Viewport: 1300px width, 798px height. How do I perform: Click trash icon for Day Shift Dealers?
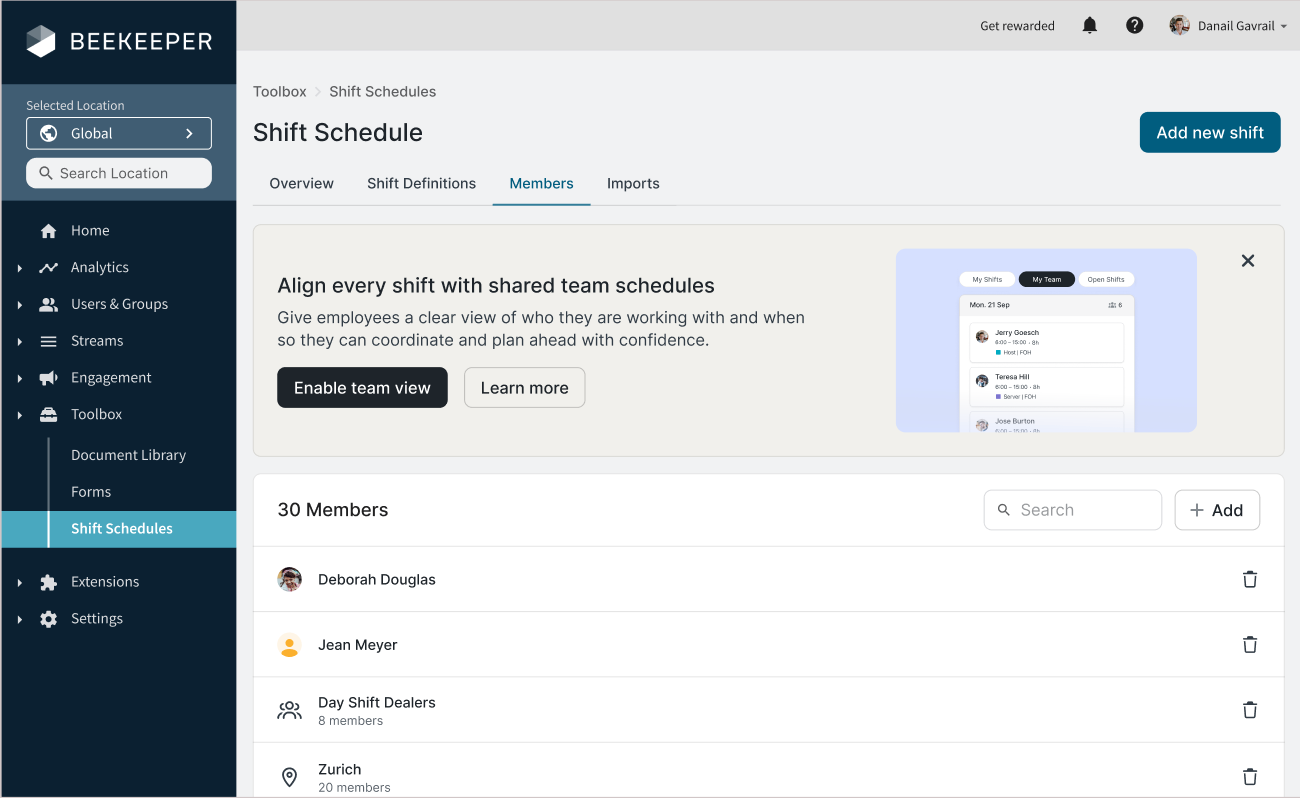pyautogui.click(x=1249, y=710)
